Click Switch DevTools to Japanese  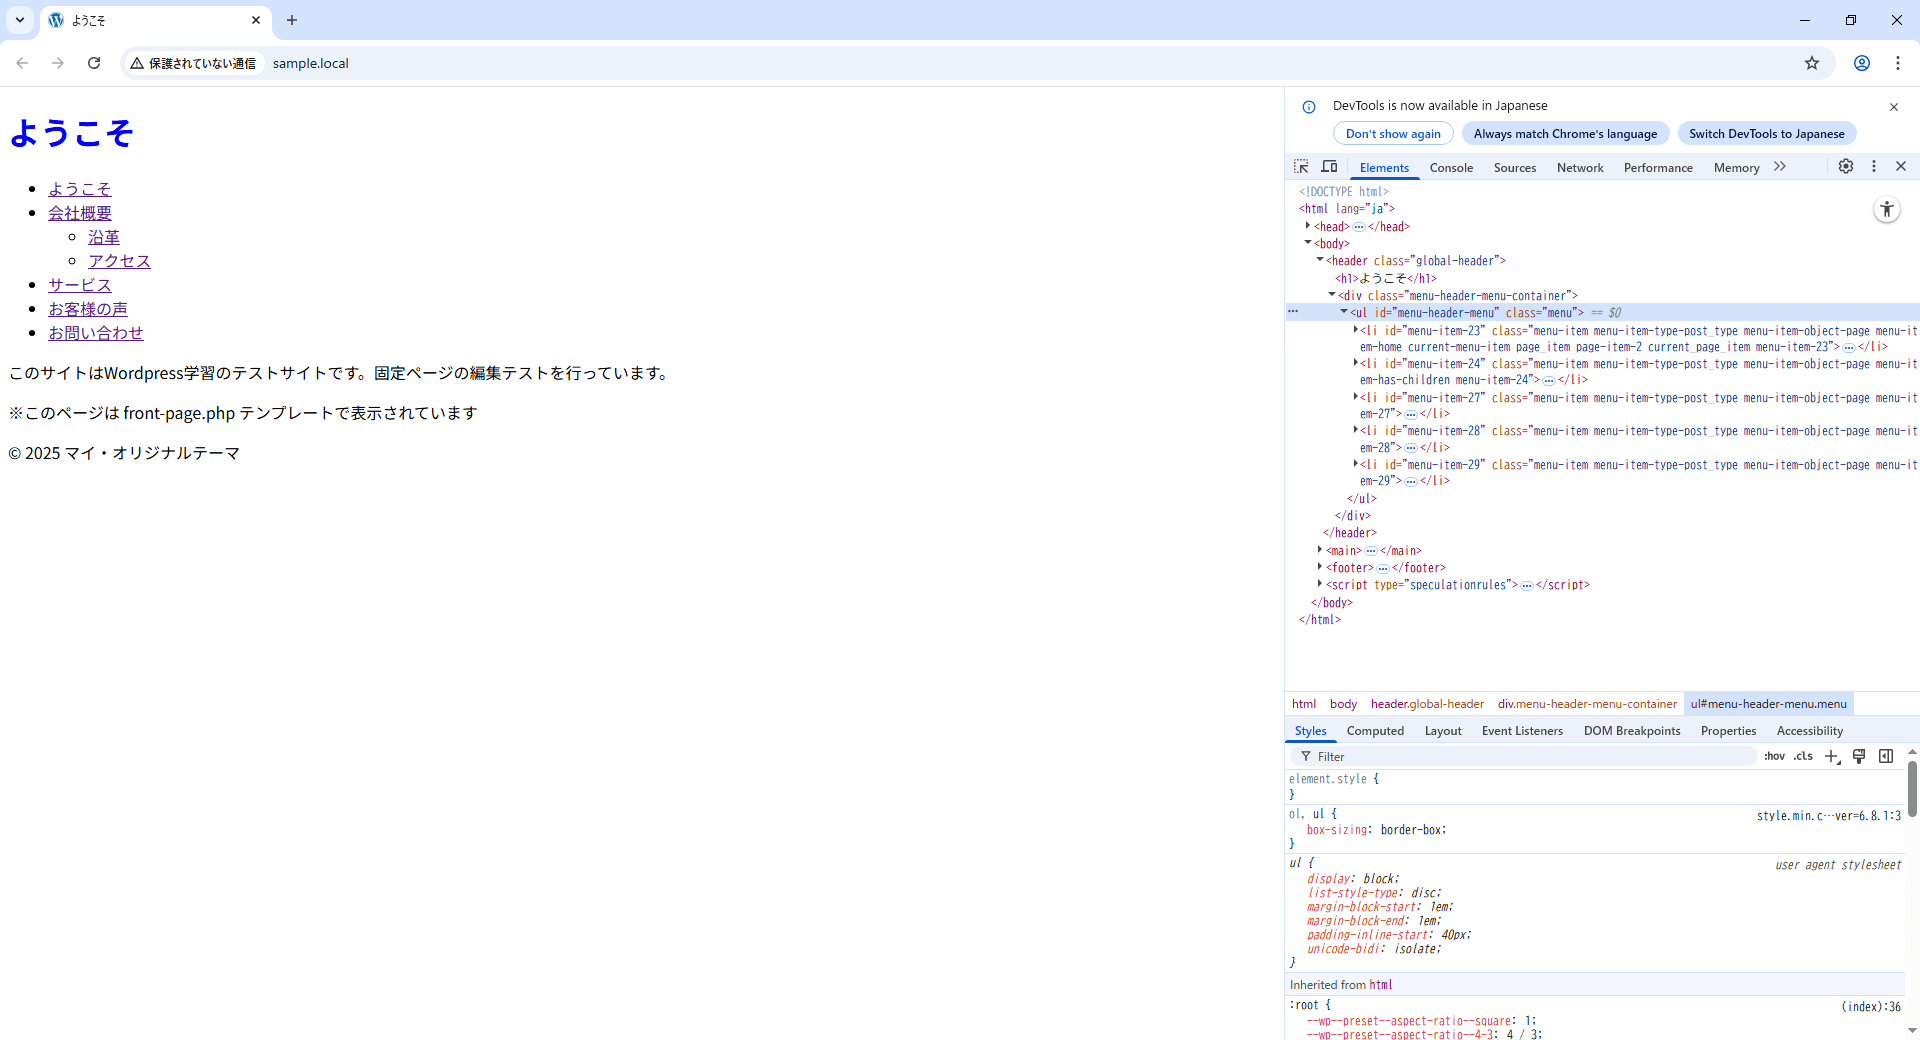[1767, 134]
